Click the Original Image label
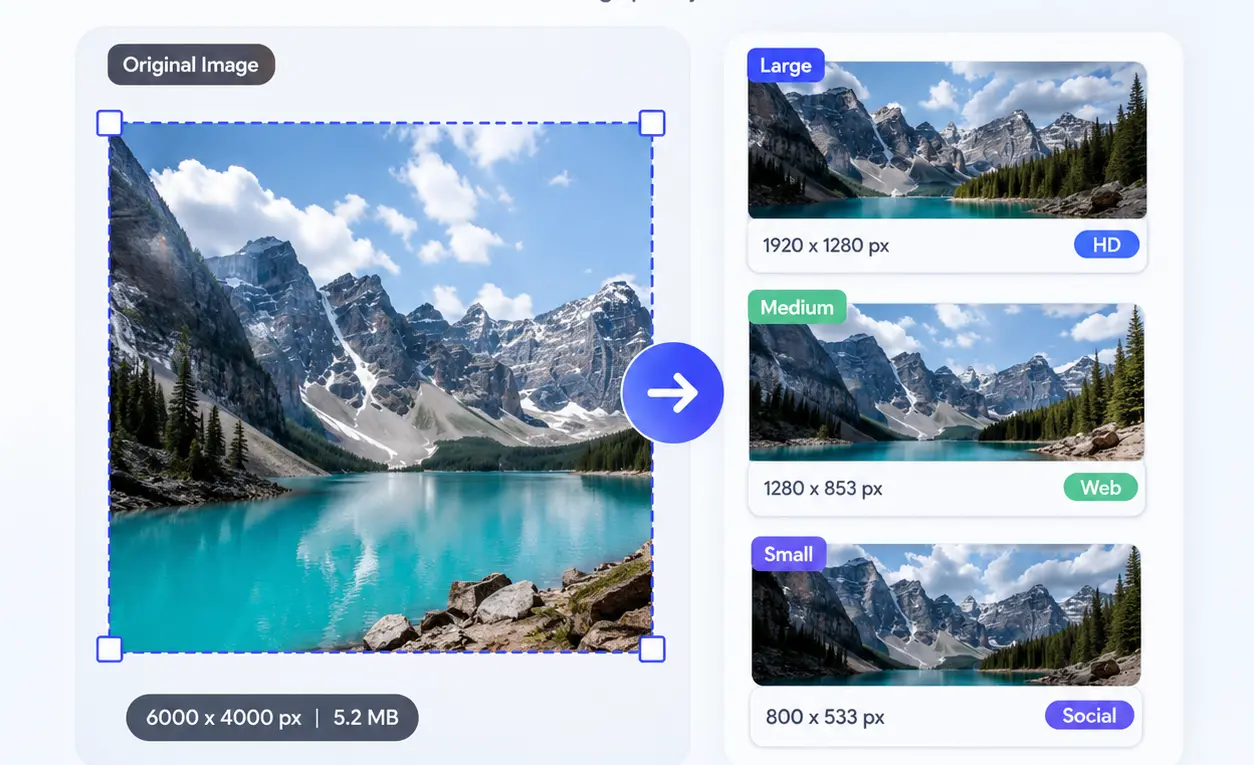This screenshot has width=1254, height=765. click(191, 65)
